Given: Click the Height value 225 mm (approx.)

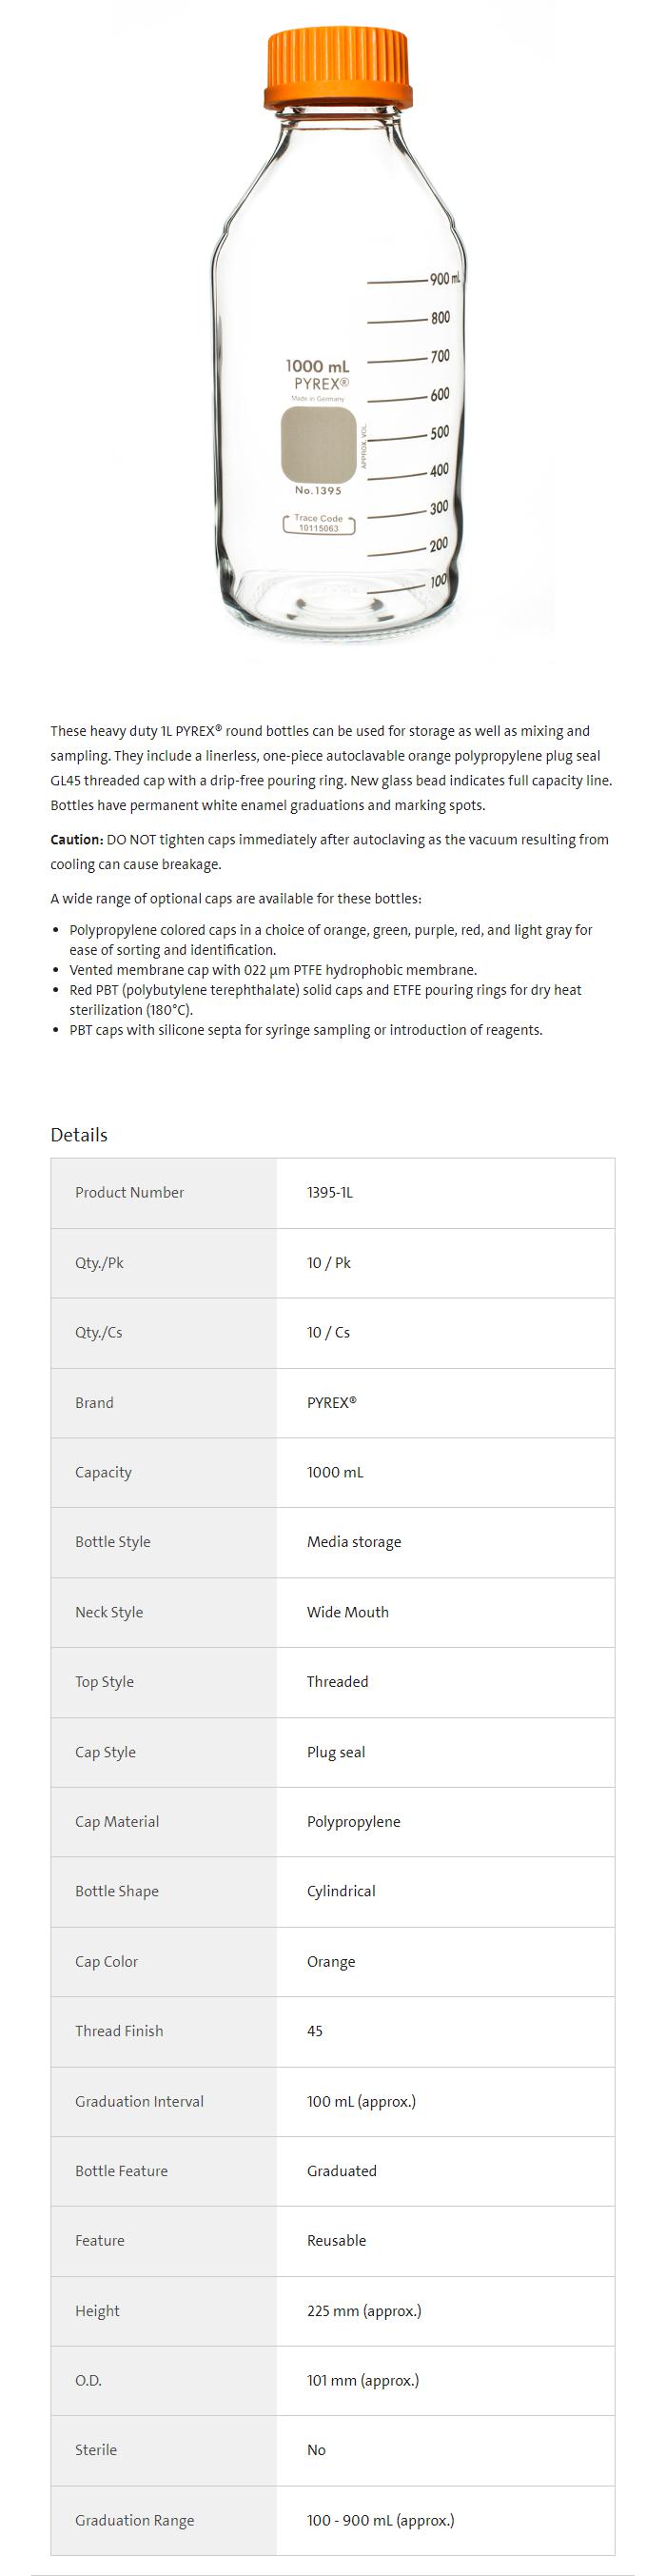Looking at the screenshot, I should [364, 2311].
